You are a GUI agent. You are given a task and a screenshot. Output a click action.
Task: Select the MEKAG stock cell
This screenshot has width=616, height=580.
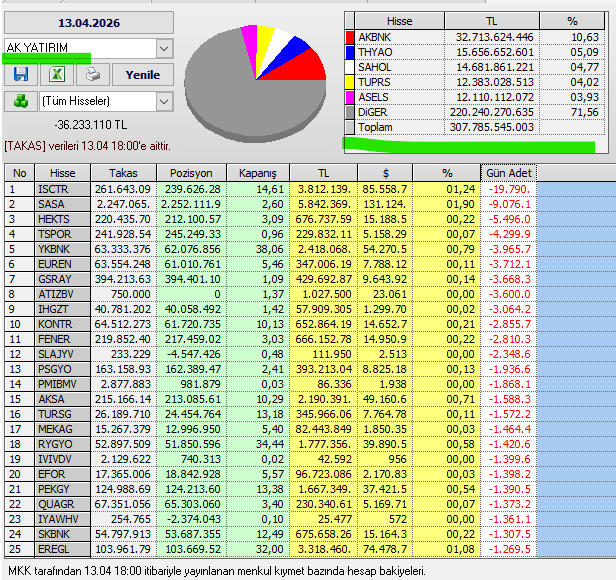click(x=62, y=429)
